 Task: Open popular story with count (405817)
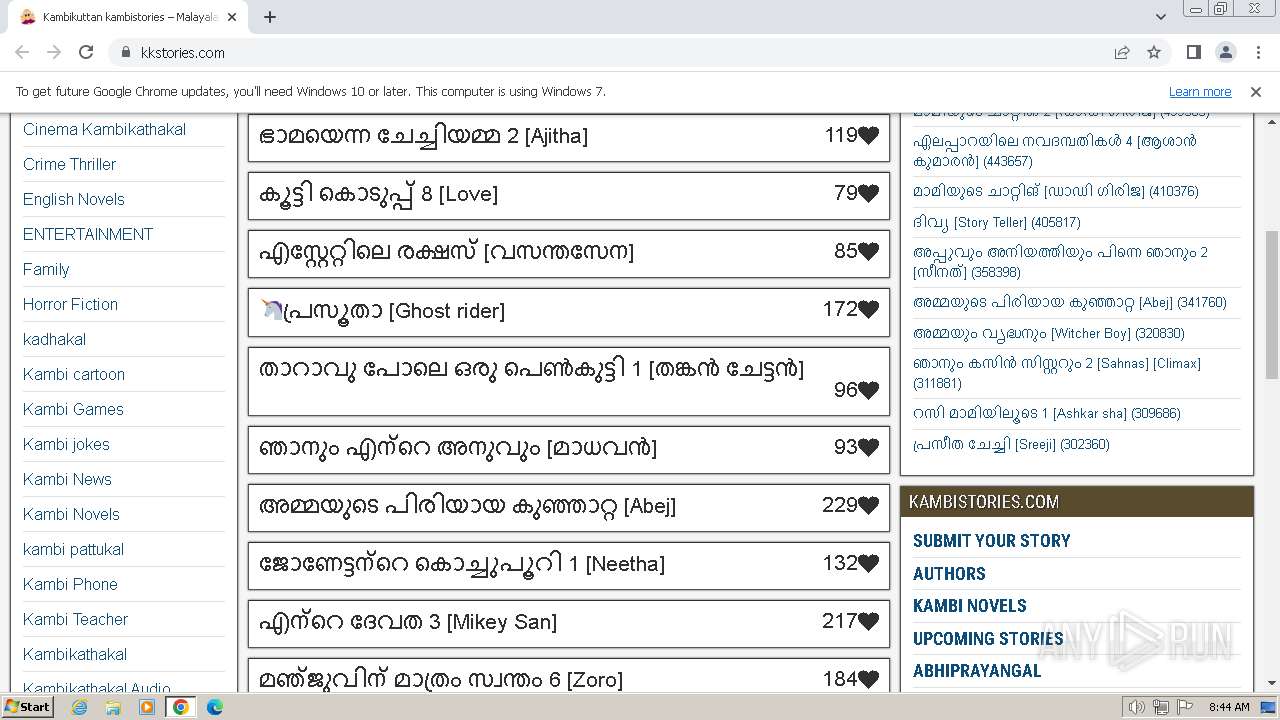tap(996, 222)
